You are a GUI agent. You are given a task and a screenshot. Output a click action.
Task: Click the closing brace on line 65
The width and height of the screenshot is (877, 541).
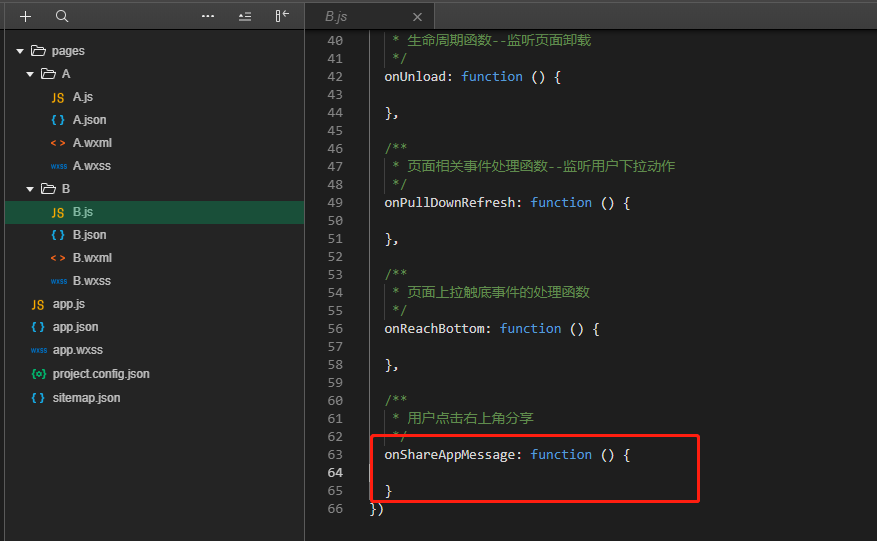(388, 491)
